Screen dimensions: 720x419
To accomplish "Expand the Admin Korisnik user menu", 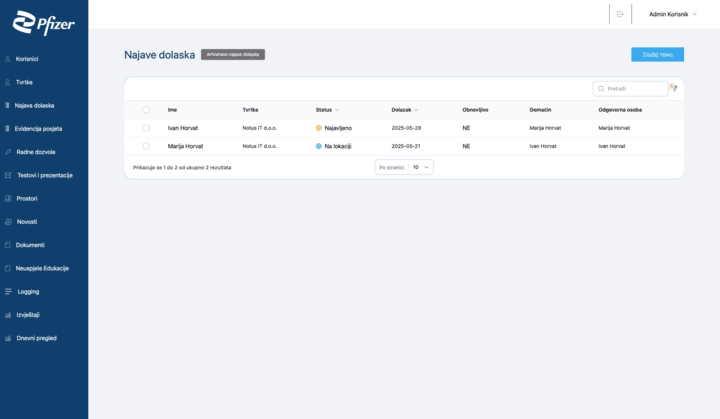I will coord(673,14).
